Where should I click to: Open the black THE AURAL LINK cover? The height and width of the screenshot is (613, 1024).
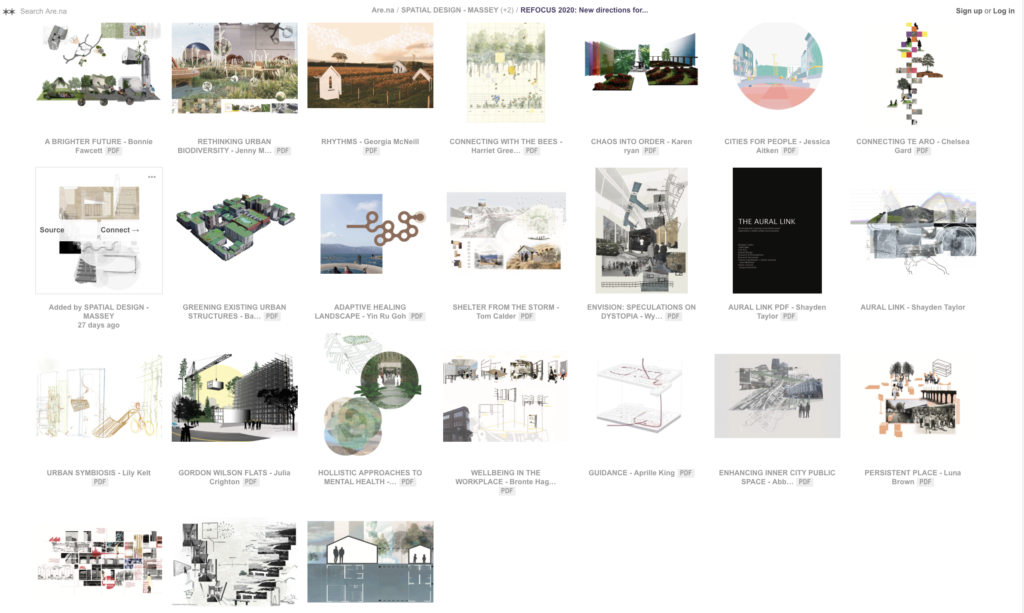coord(777,230)
